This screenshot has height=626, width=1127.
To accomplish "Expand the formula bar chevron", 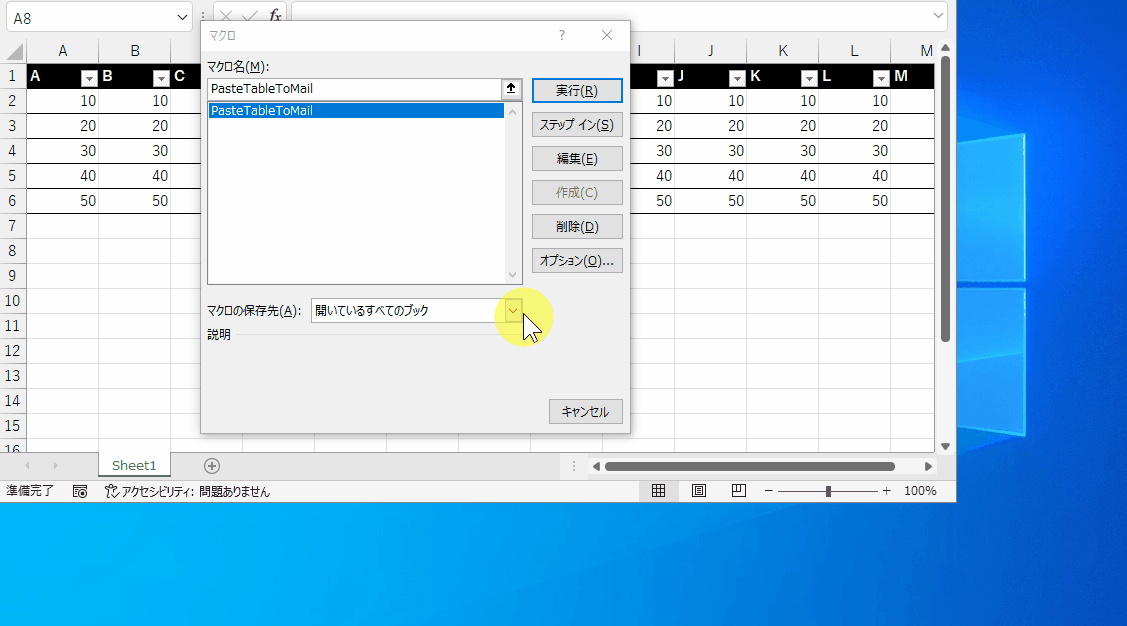I will coord(938,16).
